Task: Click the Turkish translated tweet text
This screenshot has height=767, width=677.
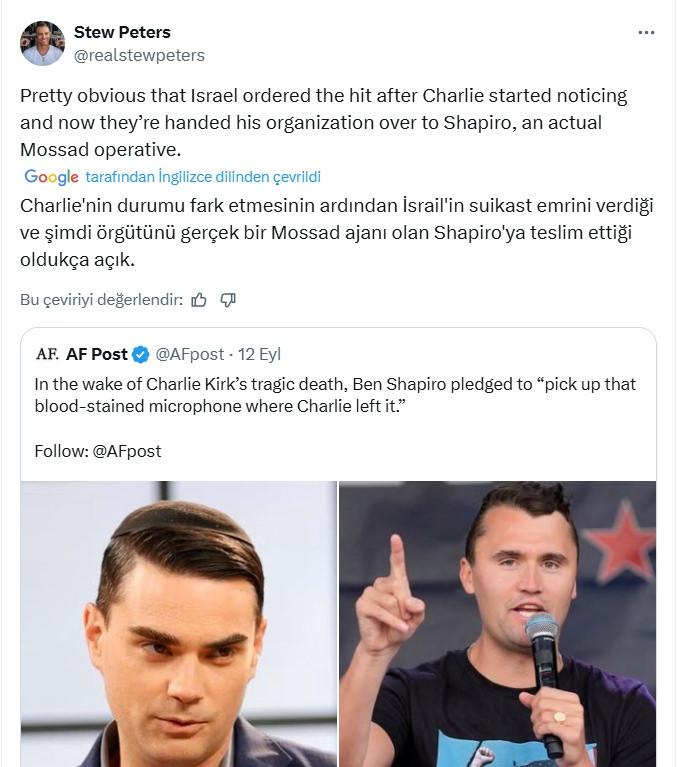Action: 336,232
